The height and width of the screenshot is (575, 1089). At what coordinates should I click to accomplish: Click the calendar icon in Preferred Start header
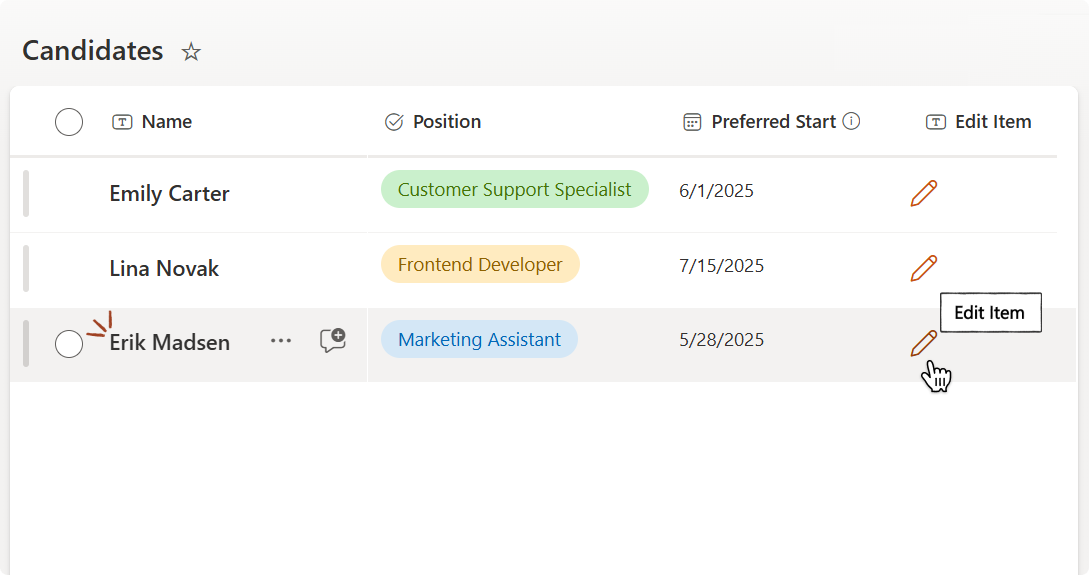coord(692,122)
